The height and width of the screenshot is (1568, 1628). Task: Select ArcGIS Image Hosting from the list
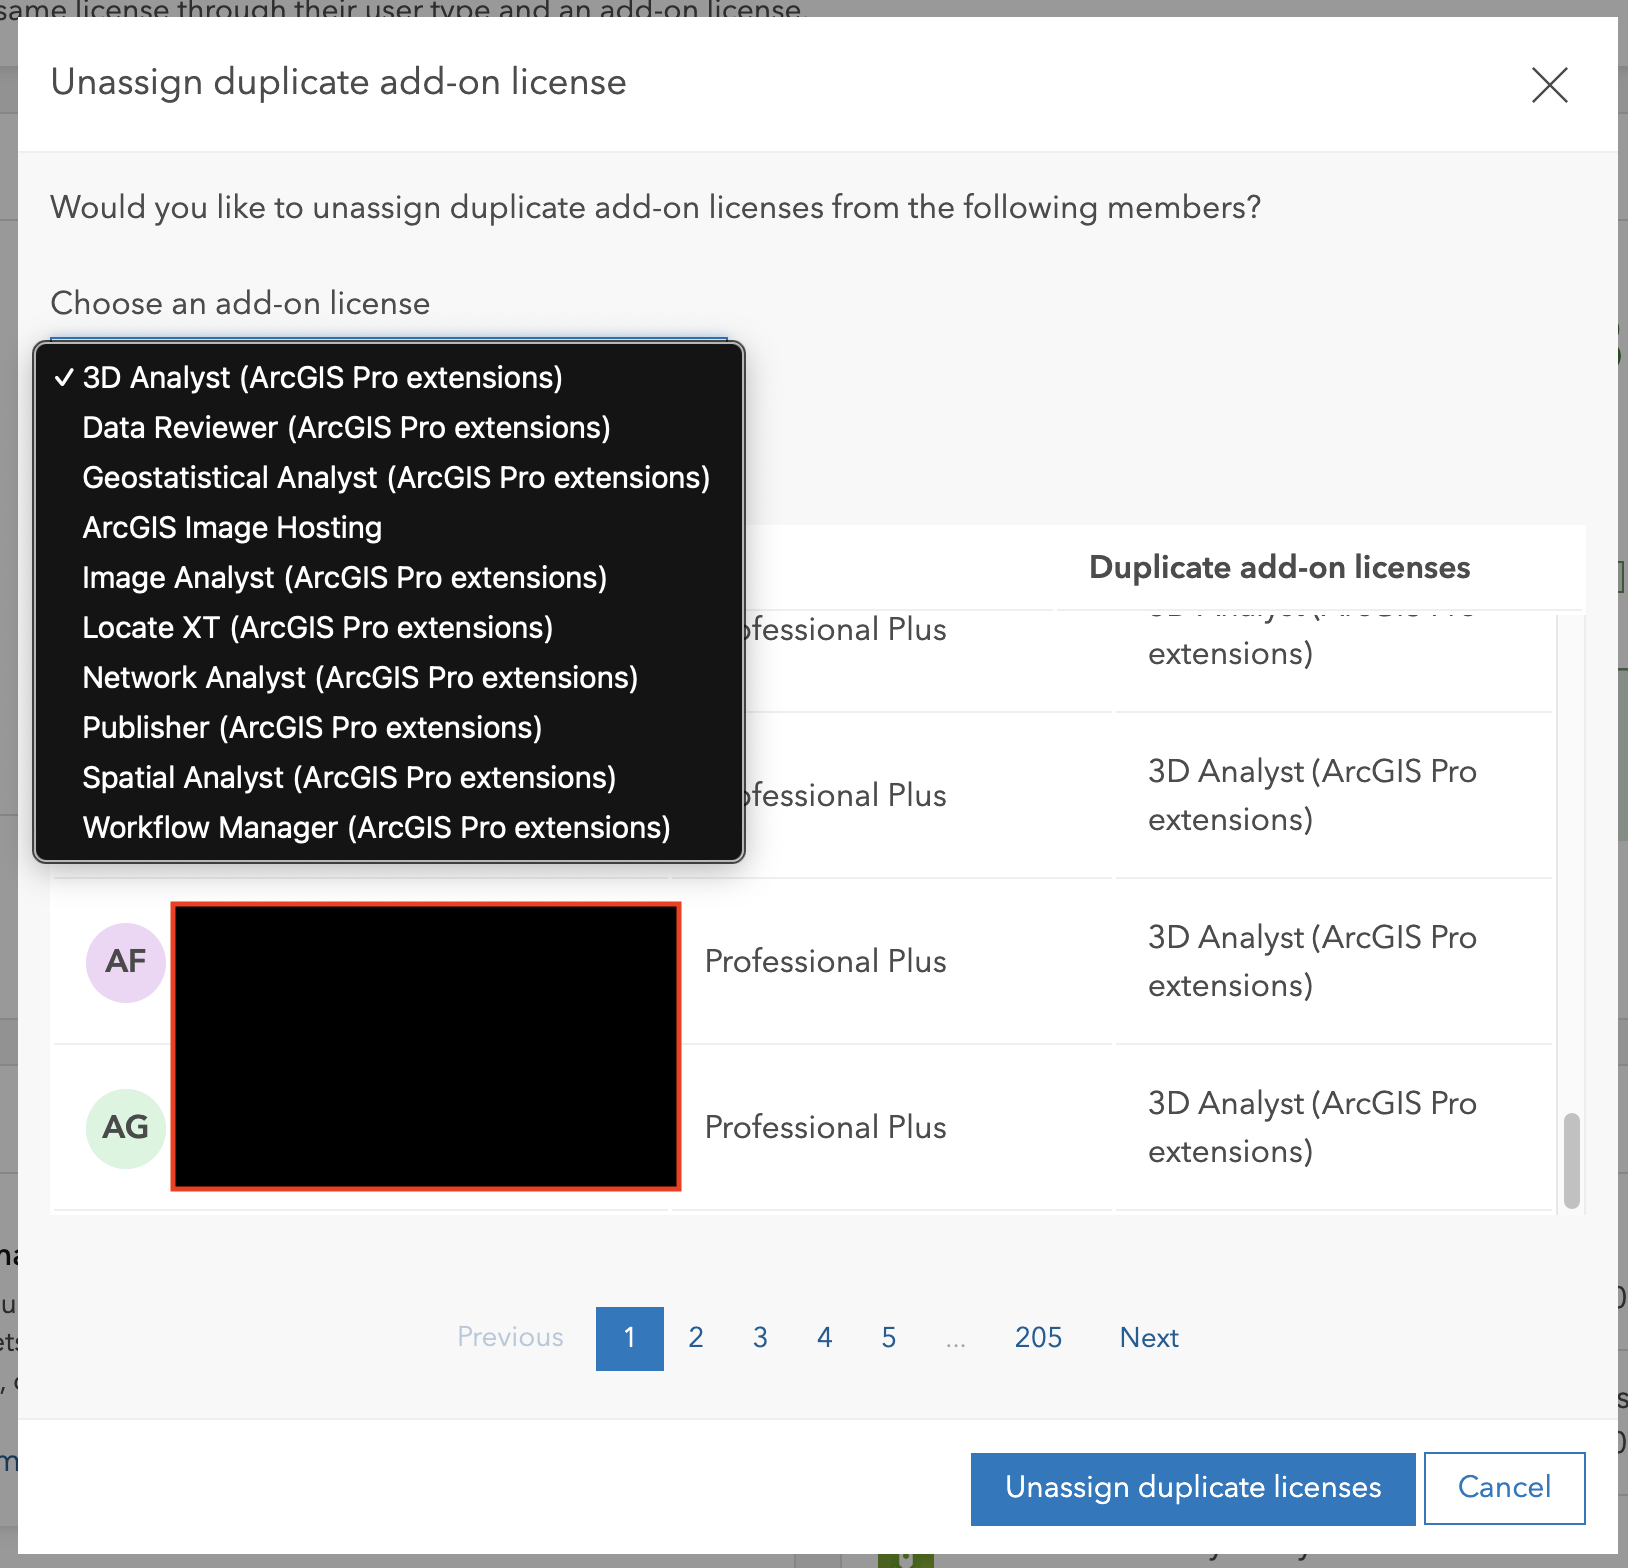tap(389, 528)
